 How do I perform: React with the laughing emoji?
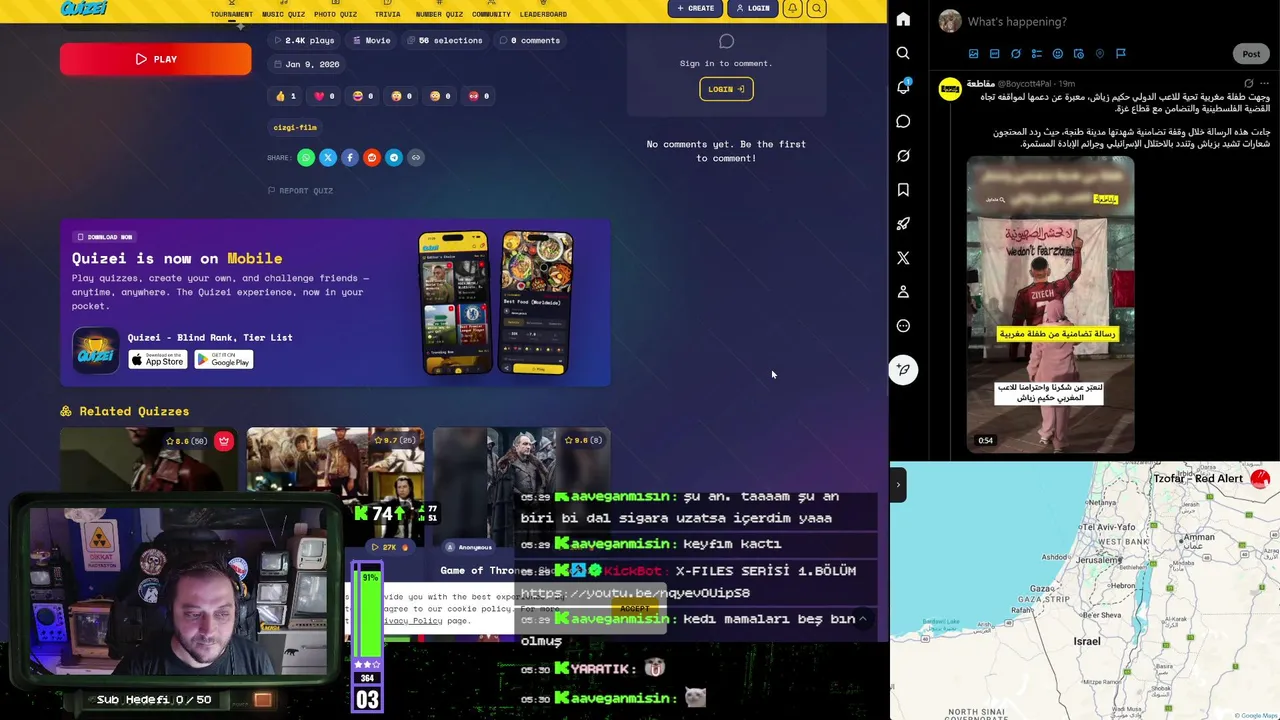click(363, 96)
